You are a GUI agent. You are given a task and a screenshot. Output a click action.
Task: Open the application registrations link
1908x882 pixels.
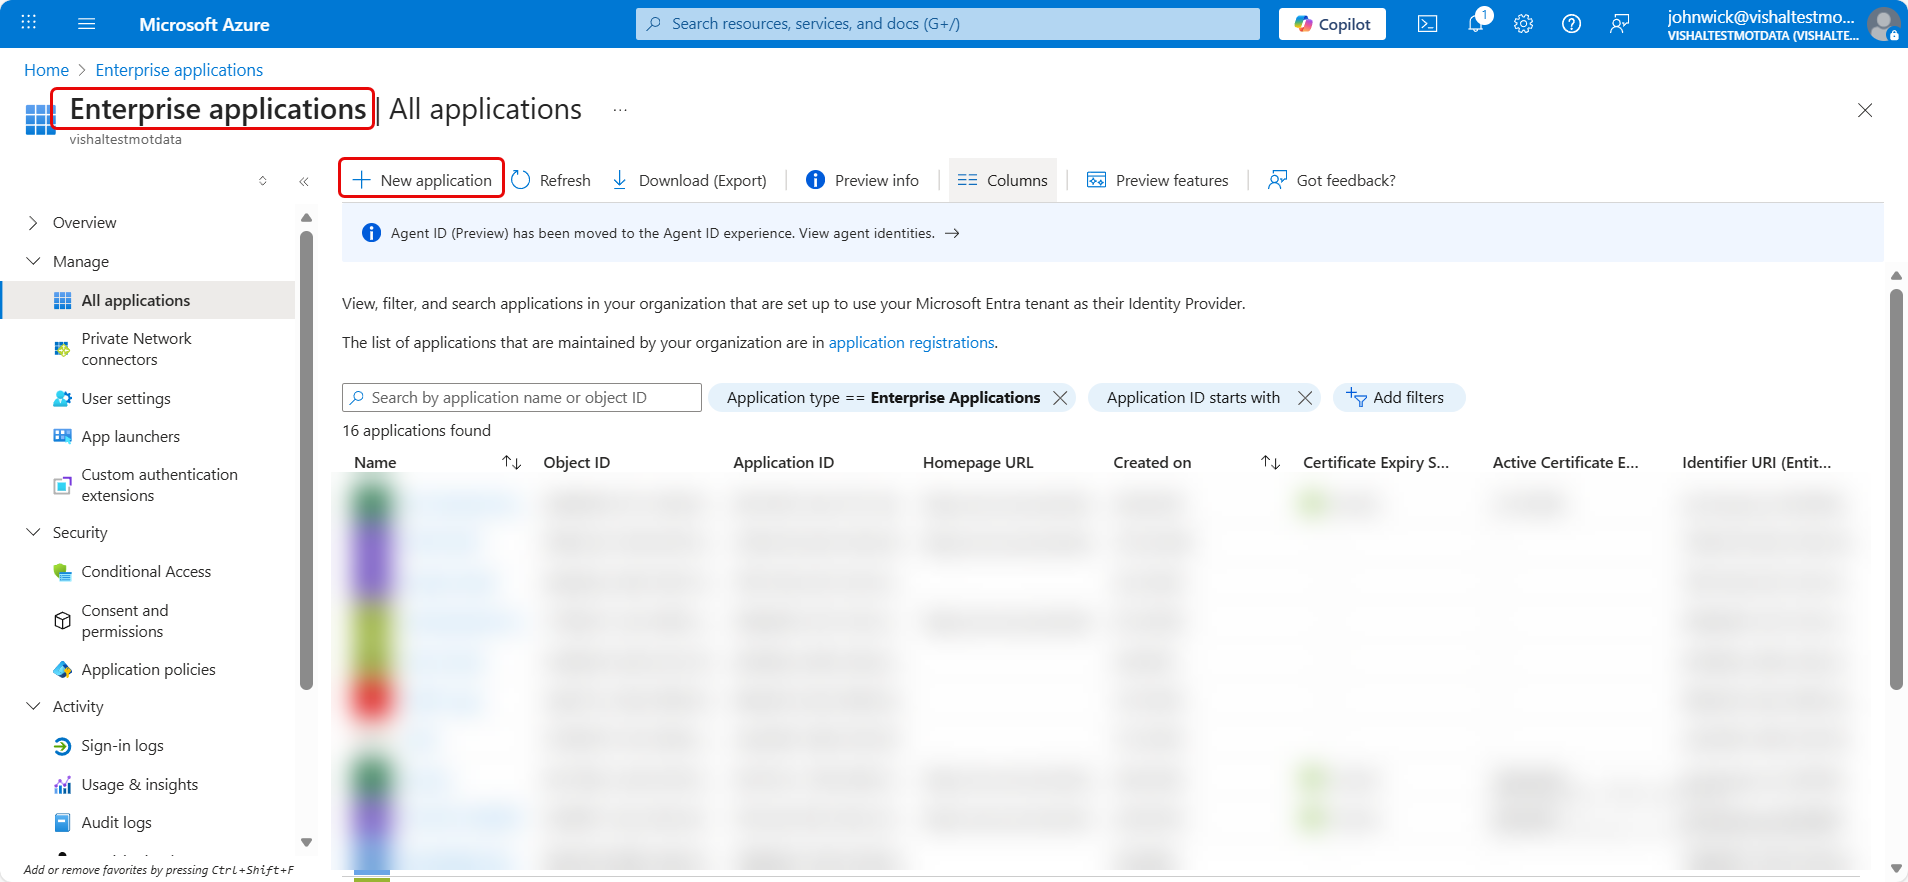tap(911, 342)
